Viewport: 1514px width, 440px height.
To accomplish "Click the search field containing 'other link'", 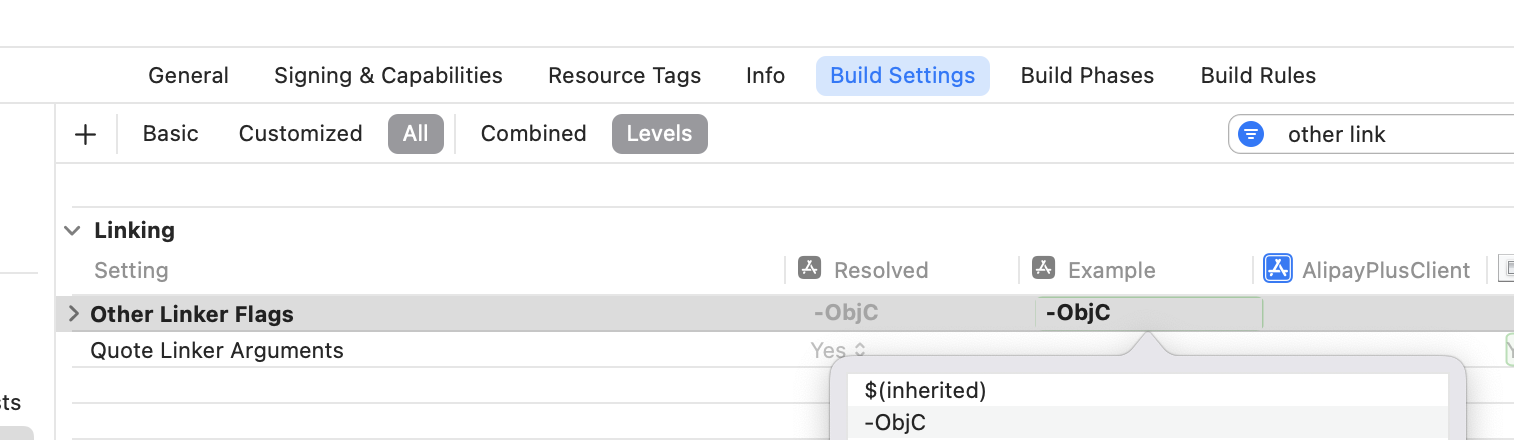I will click(x=1390, y=134).
